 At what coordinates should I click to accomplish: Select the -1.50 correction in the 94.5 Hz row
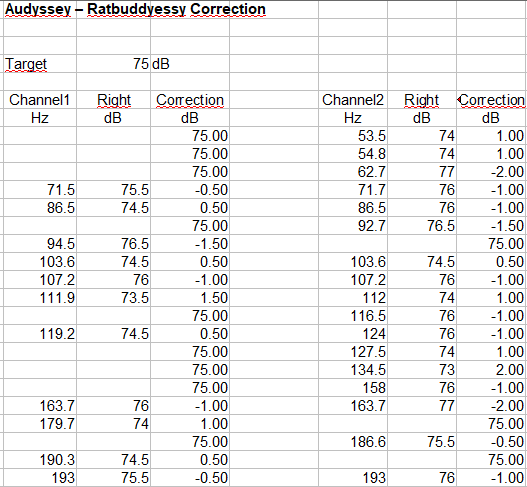pyautogui.click(x=190, y=244)
